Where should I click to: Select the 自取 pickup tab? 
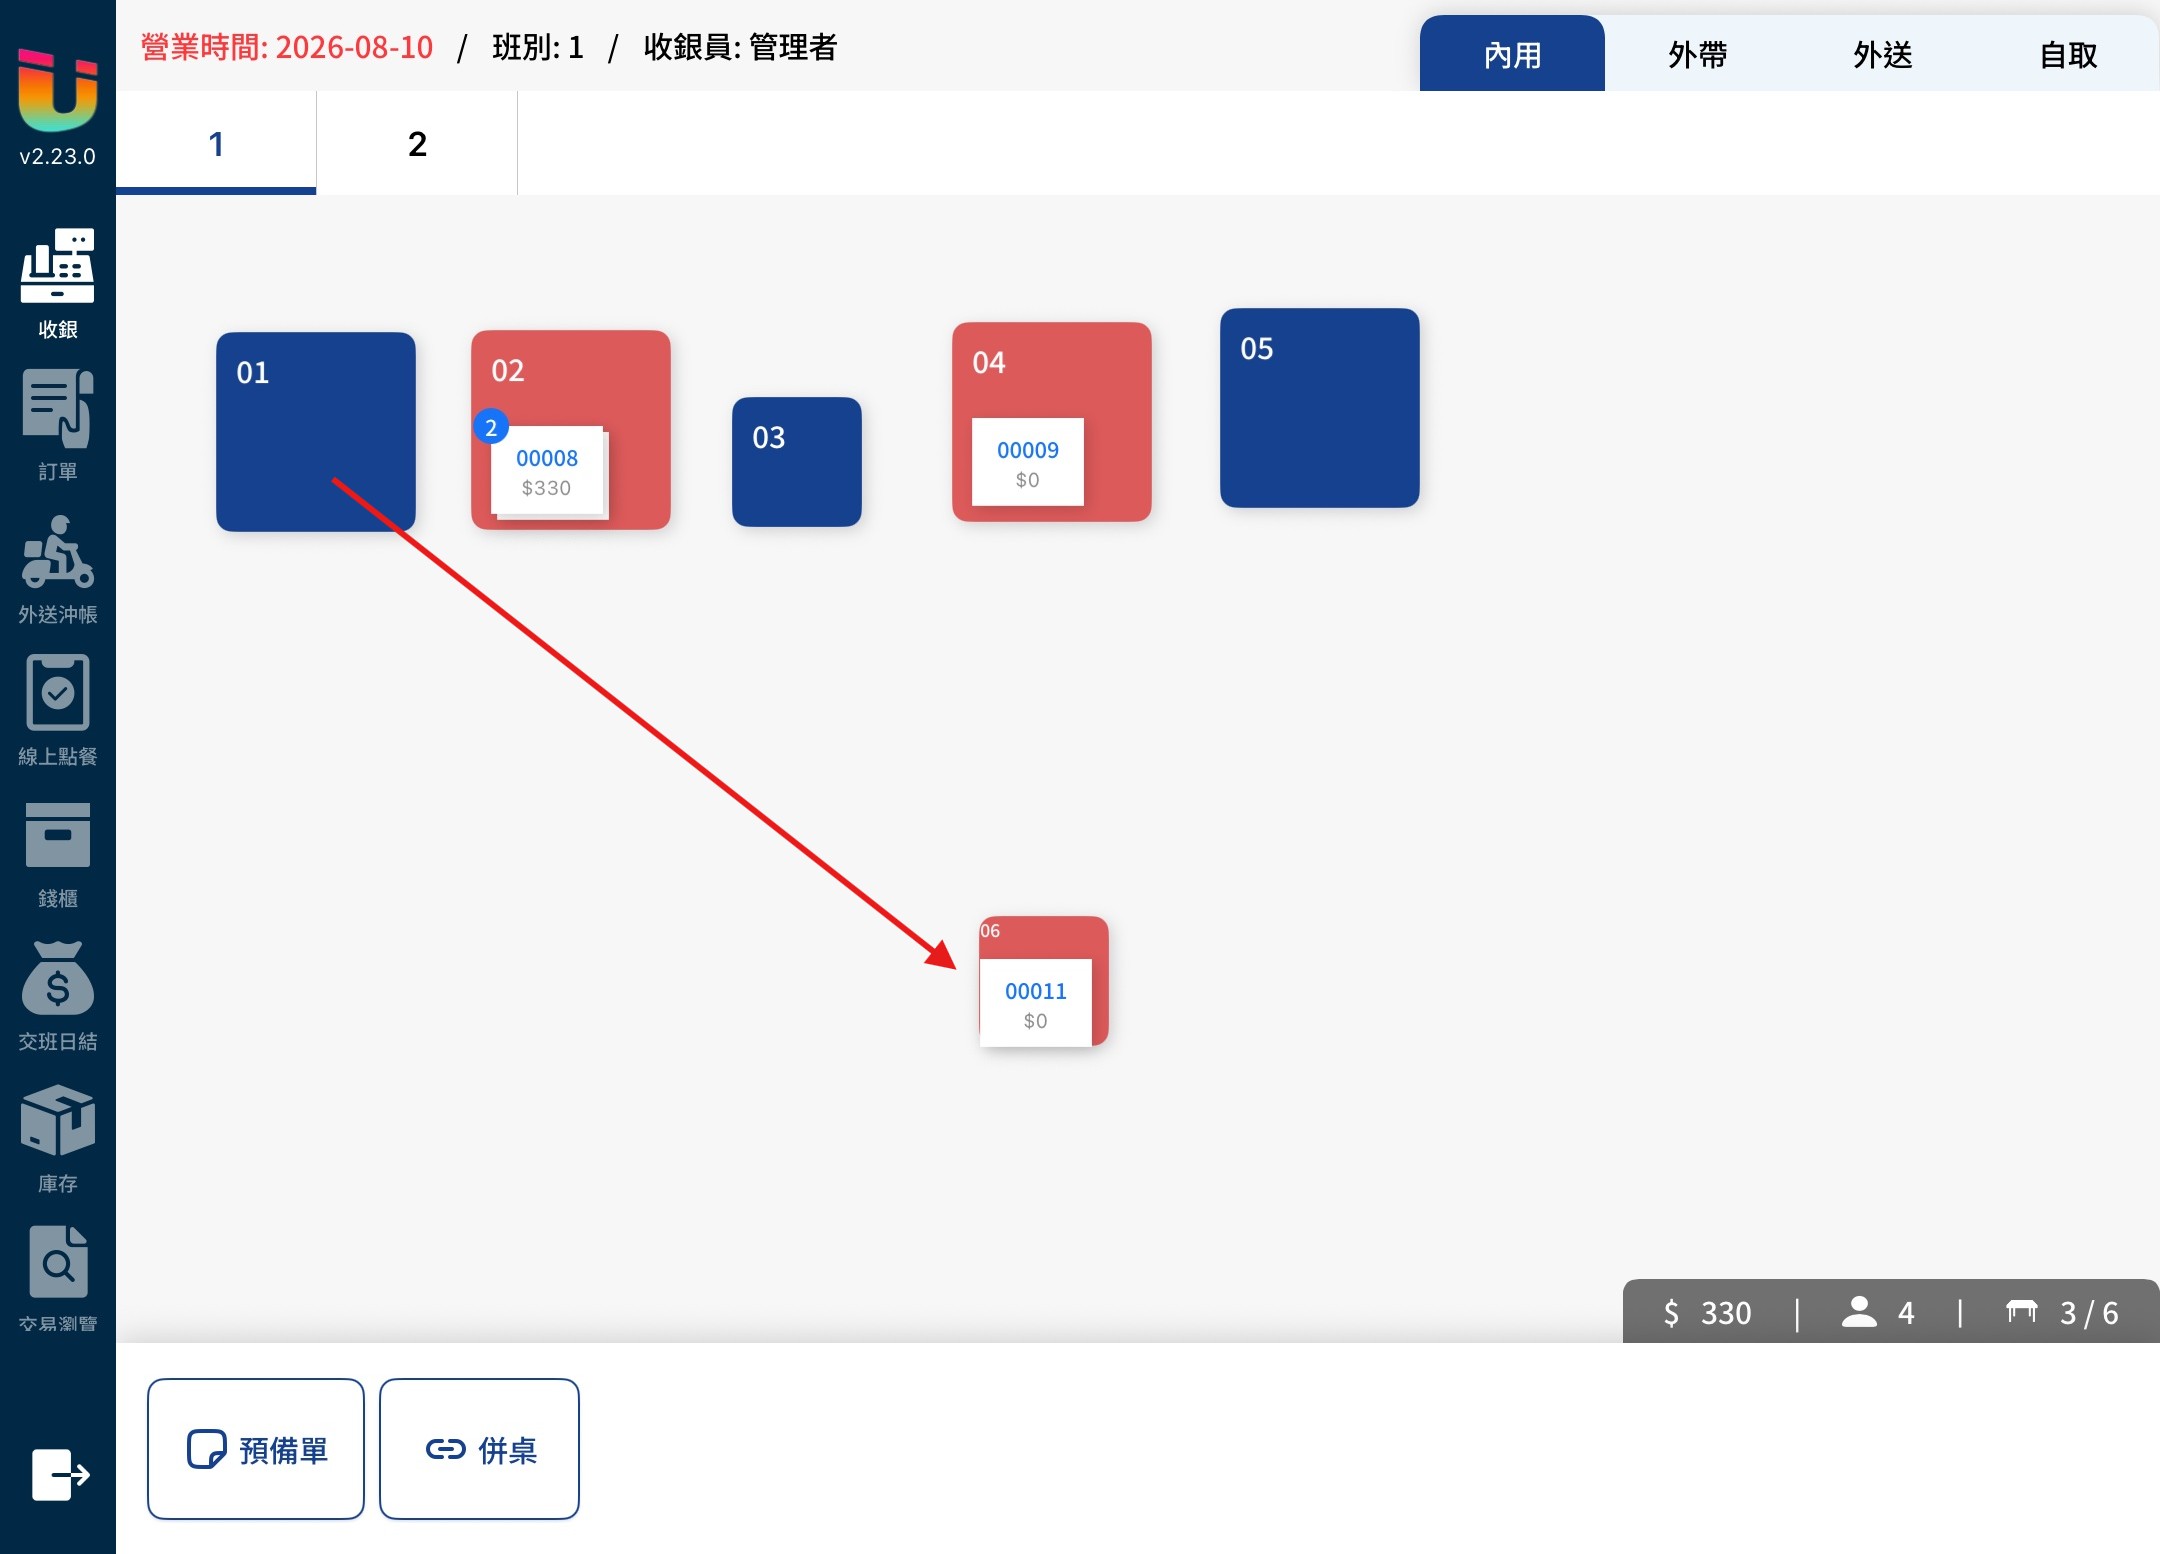coord(2068,54)
